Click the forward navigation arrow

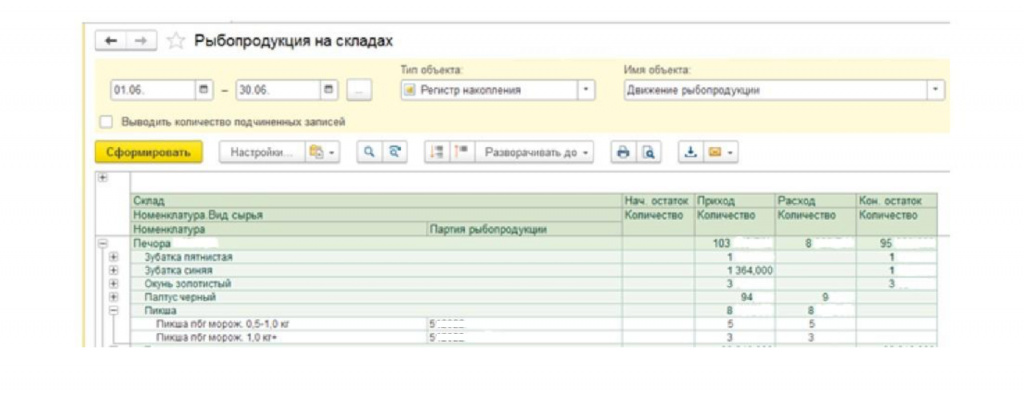(141, 41)
